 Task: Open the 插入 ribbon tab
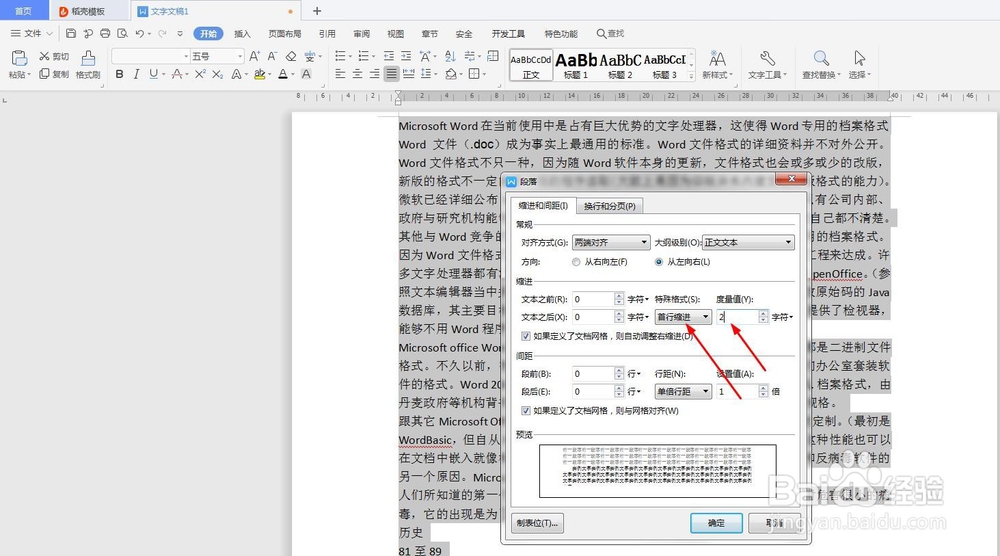242,34
